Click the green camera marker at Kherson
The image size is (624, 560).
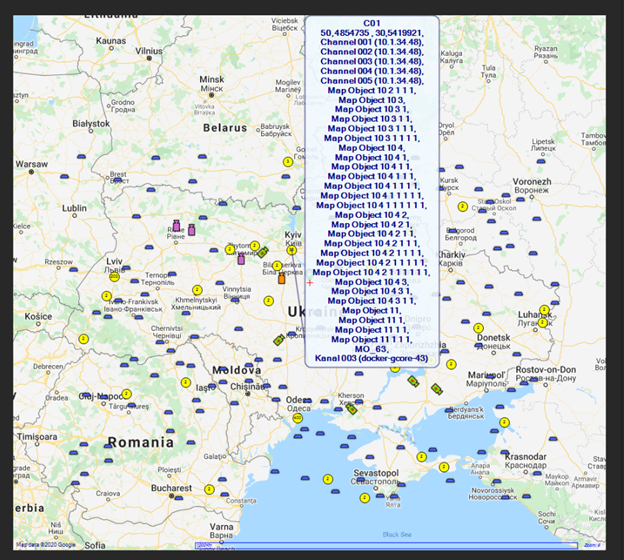pyautogui.click(x=352, y=409)
